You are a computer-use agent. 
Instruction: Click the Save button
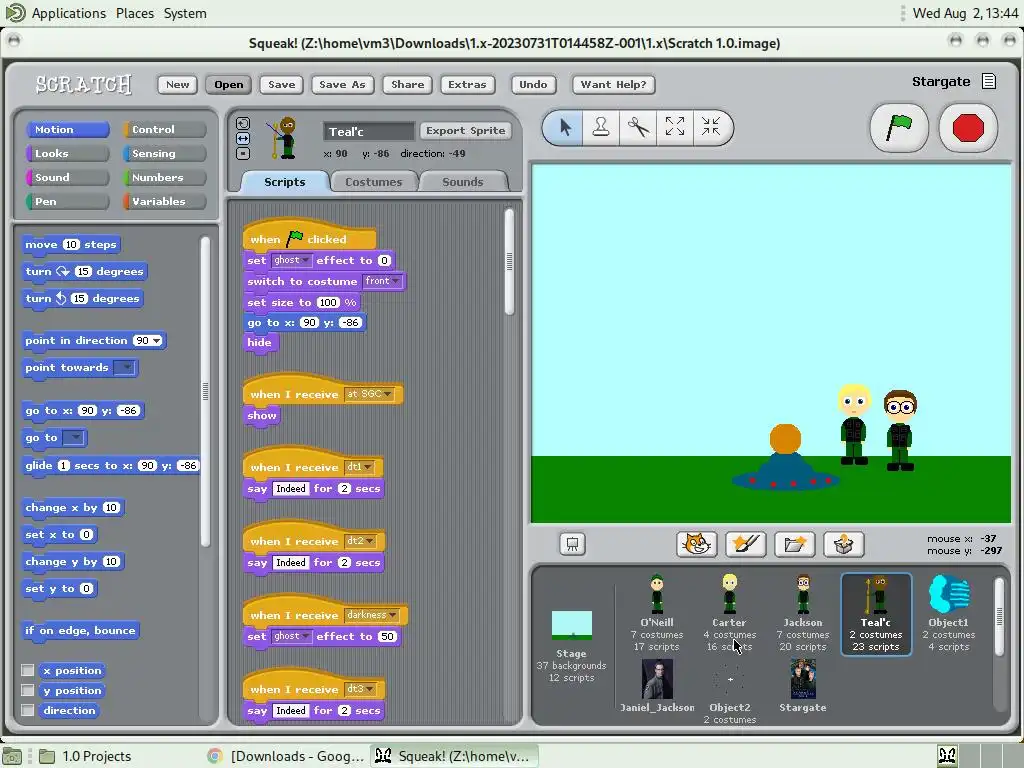[281, 84]
